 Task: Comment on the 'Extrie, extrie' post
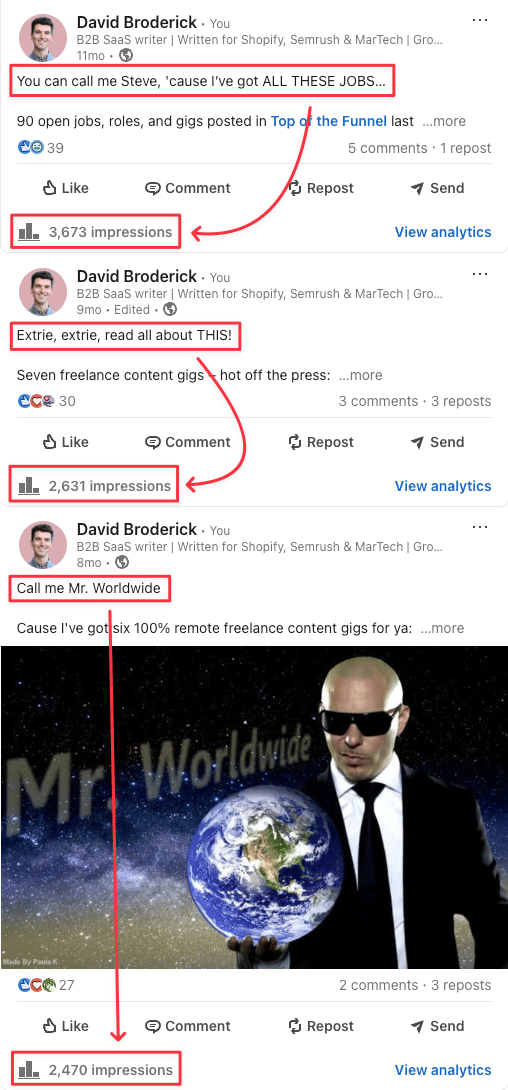point(188,442)
